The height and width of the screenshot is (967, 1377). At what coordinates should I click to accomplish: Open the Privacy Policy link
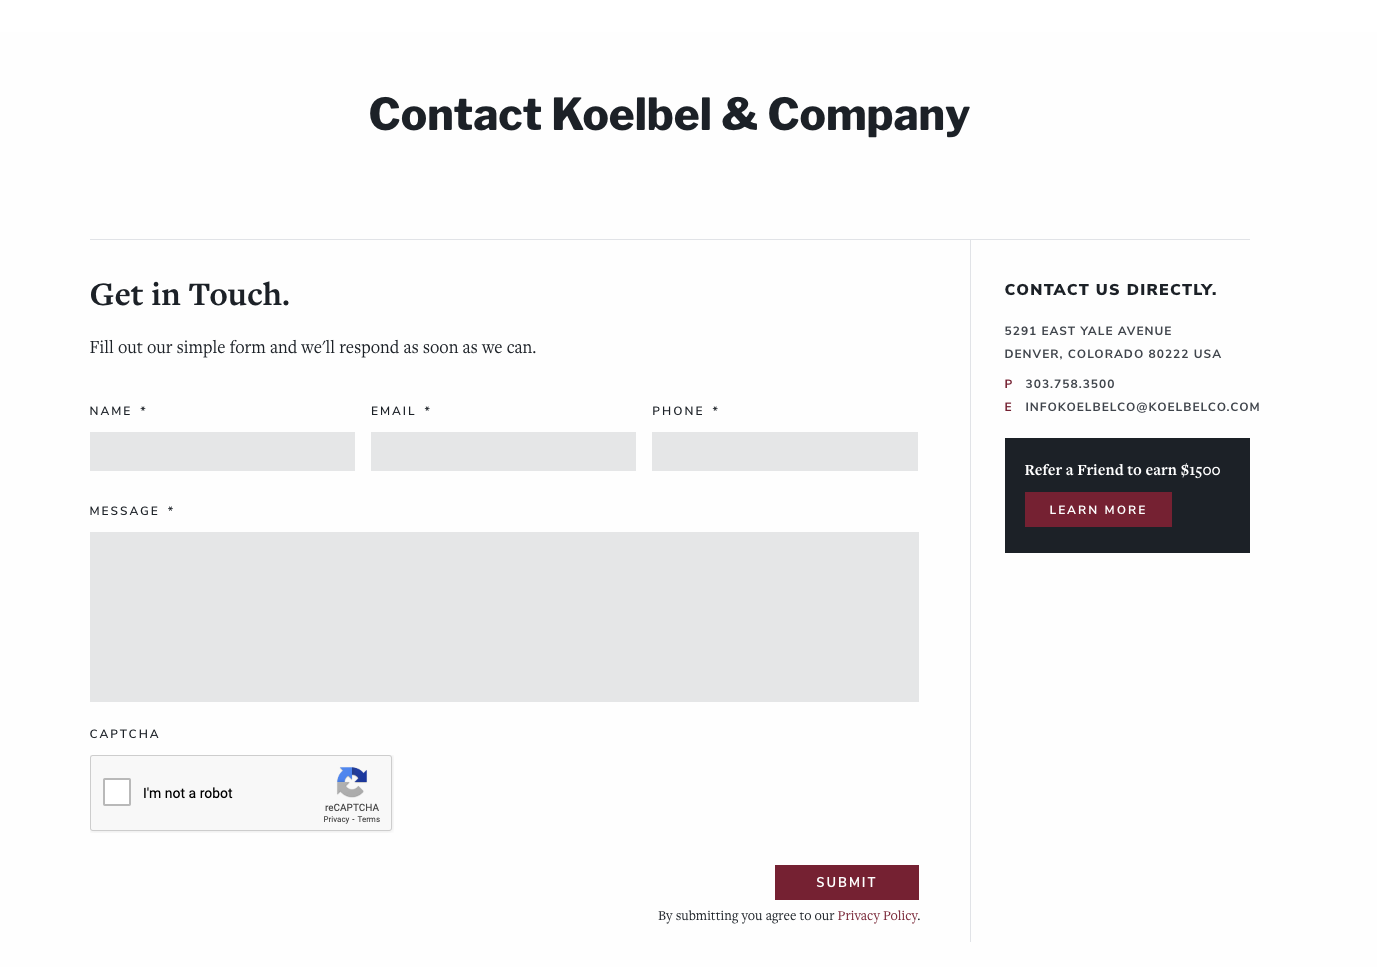pos(877,915)
